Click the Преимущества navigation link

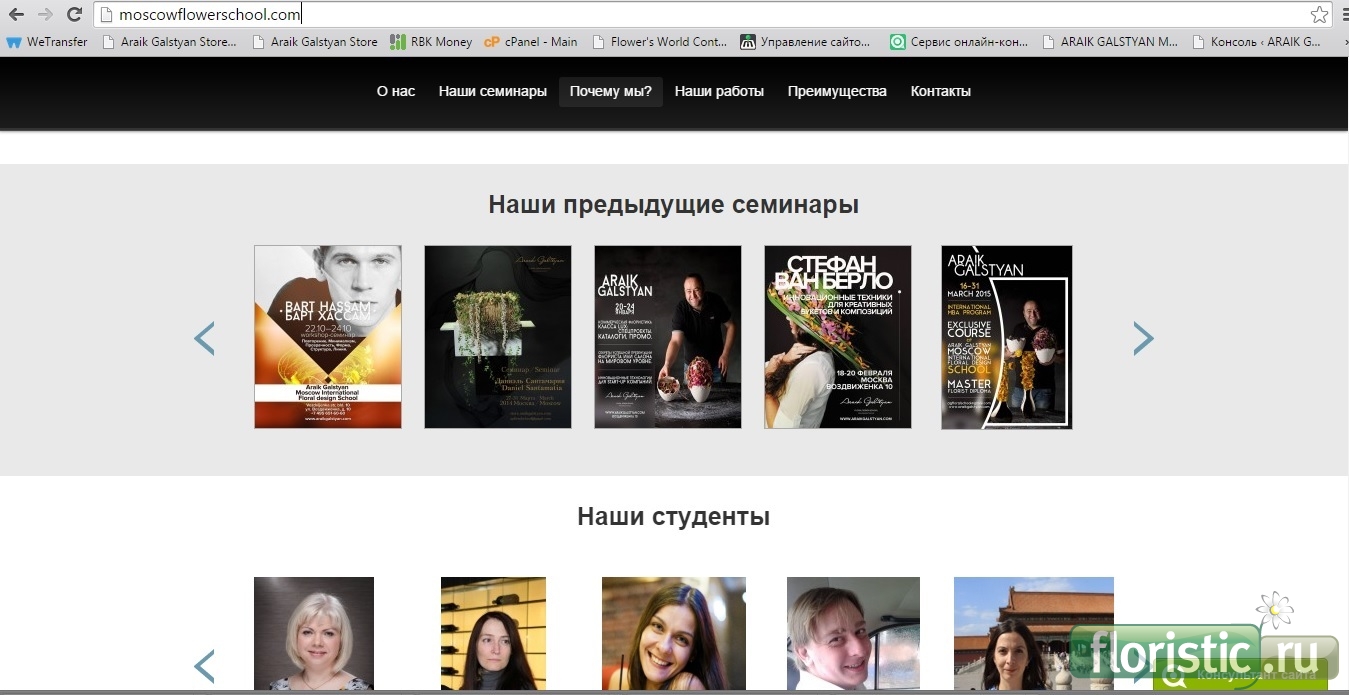click(x=837, y=91)
